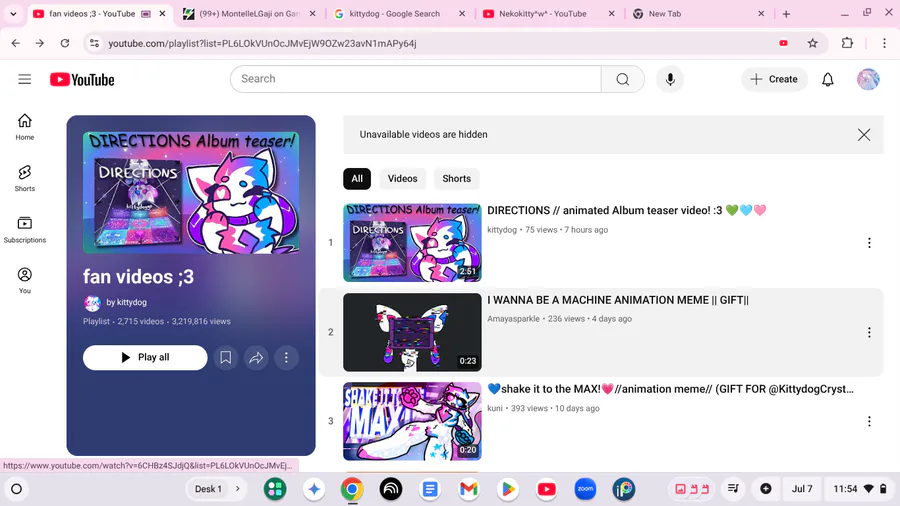Go back in browser history

15,43
